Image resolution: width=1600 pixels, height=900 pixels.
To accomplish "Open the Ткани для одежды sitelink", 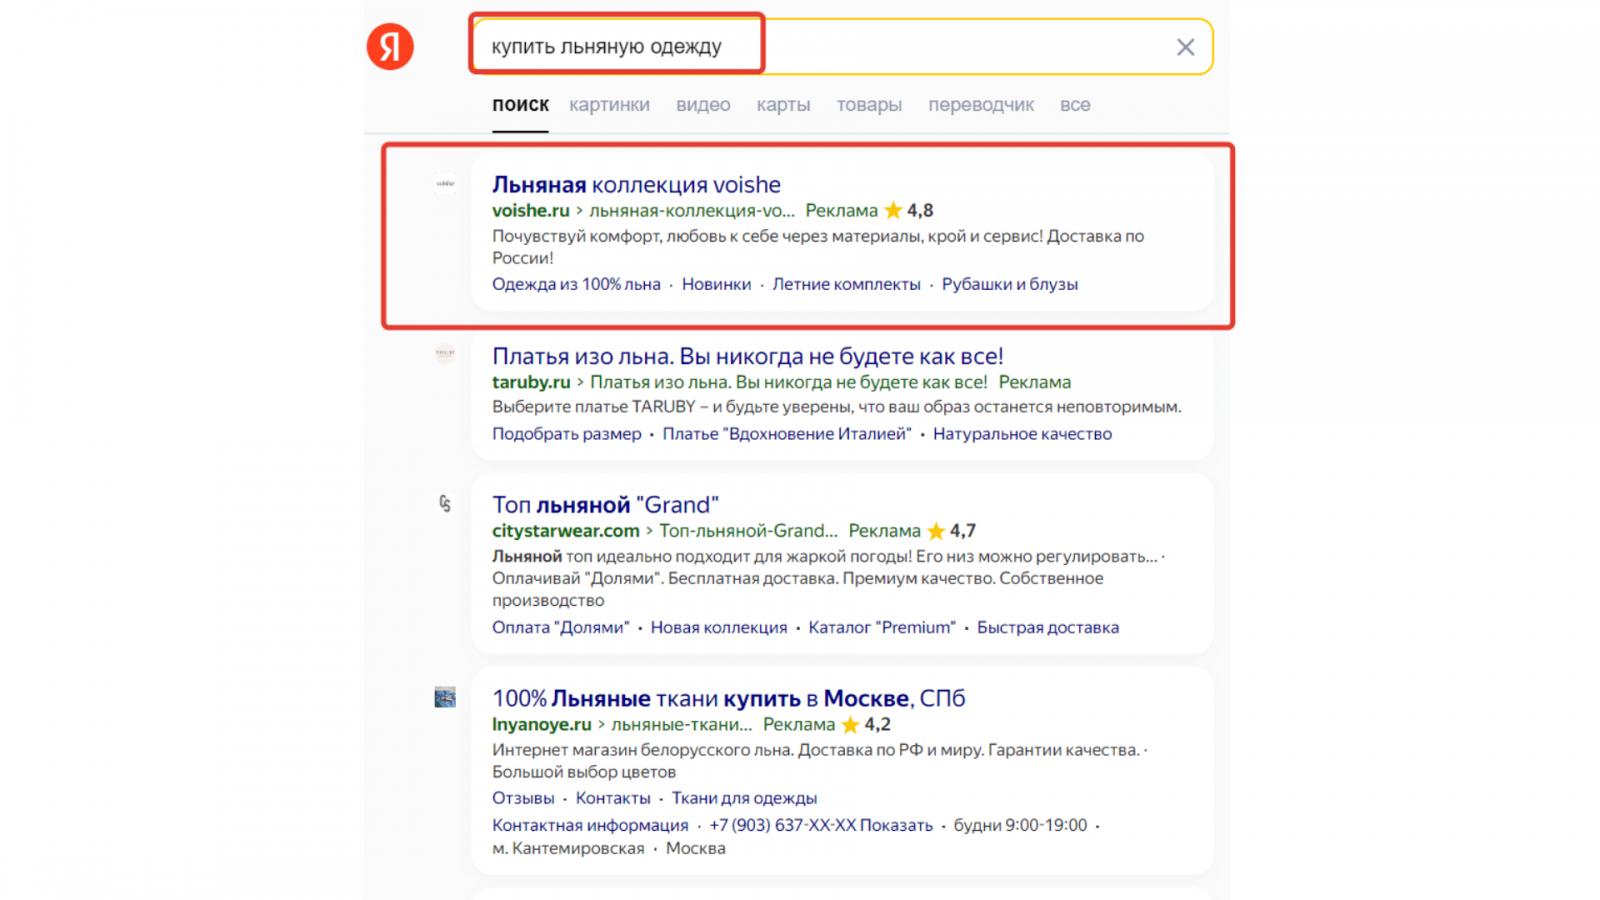I will click(x=744, y=798).
